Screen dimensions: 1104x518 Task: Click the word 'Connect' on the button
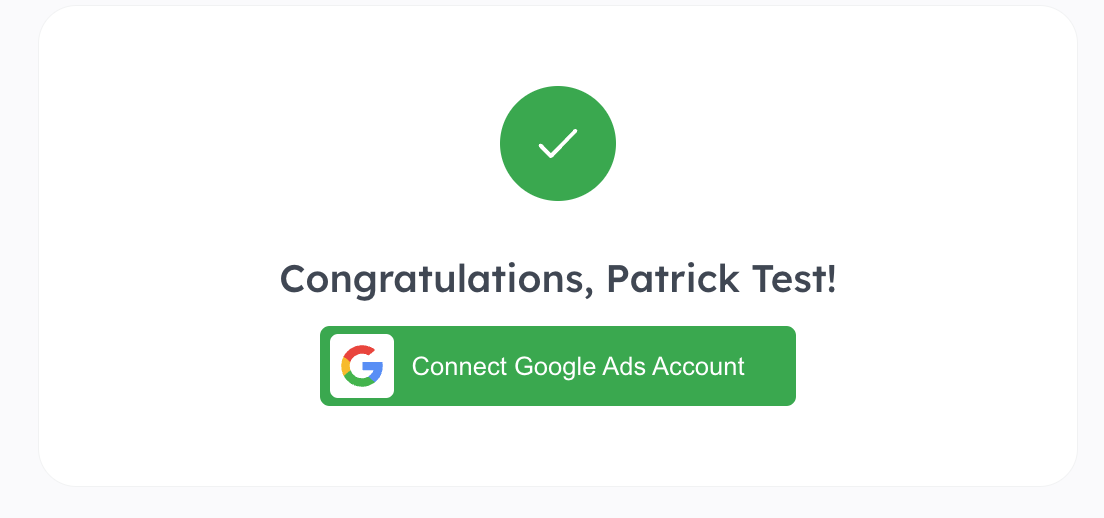click(459, 366)
